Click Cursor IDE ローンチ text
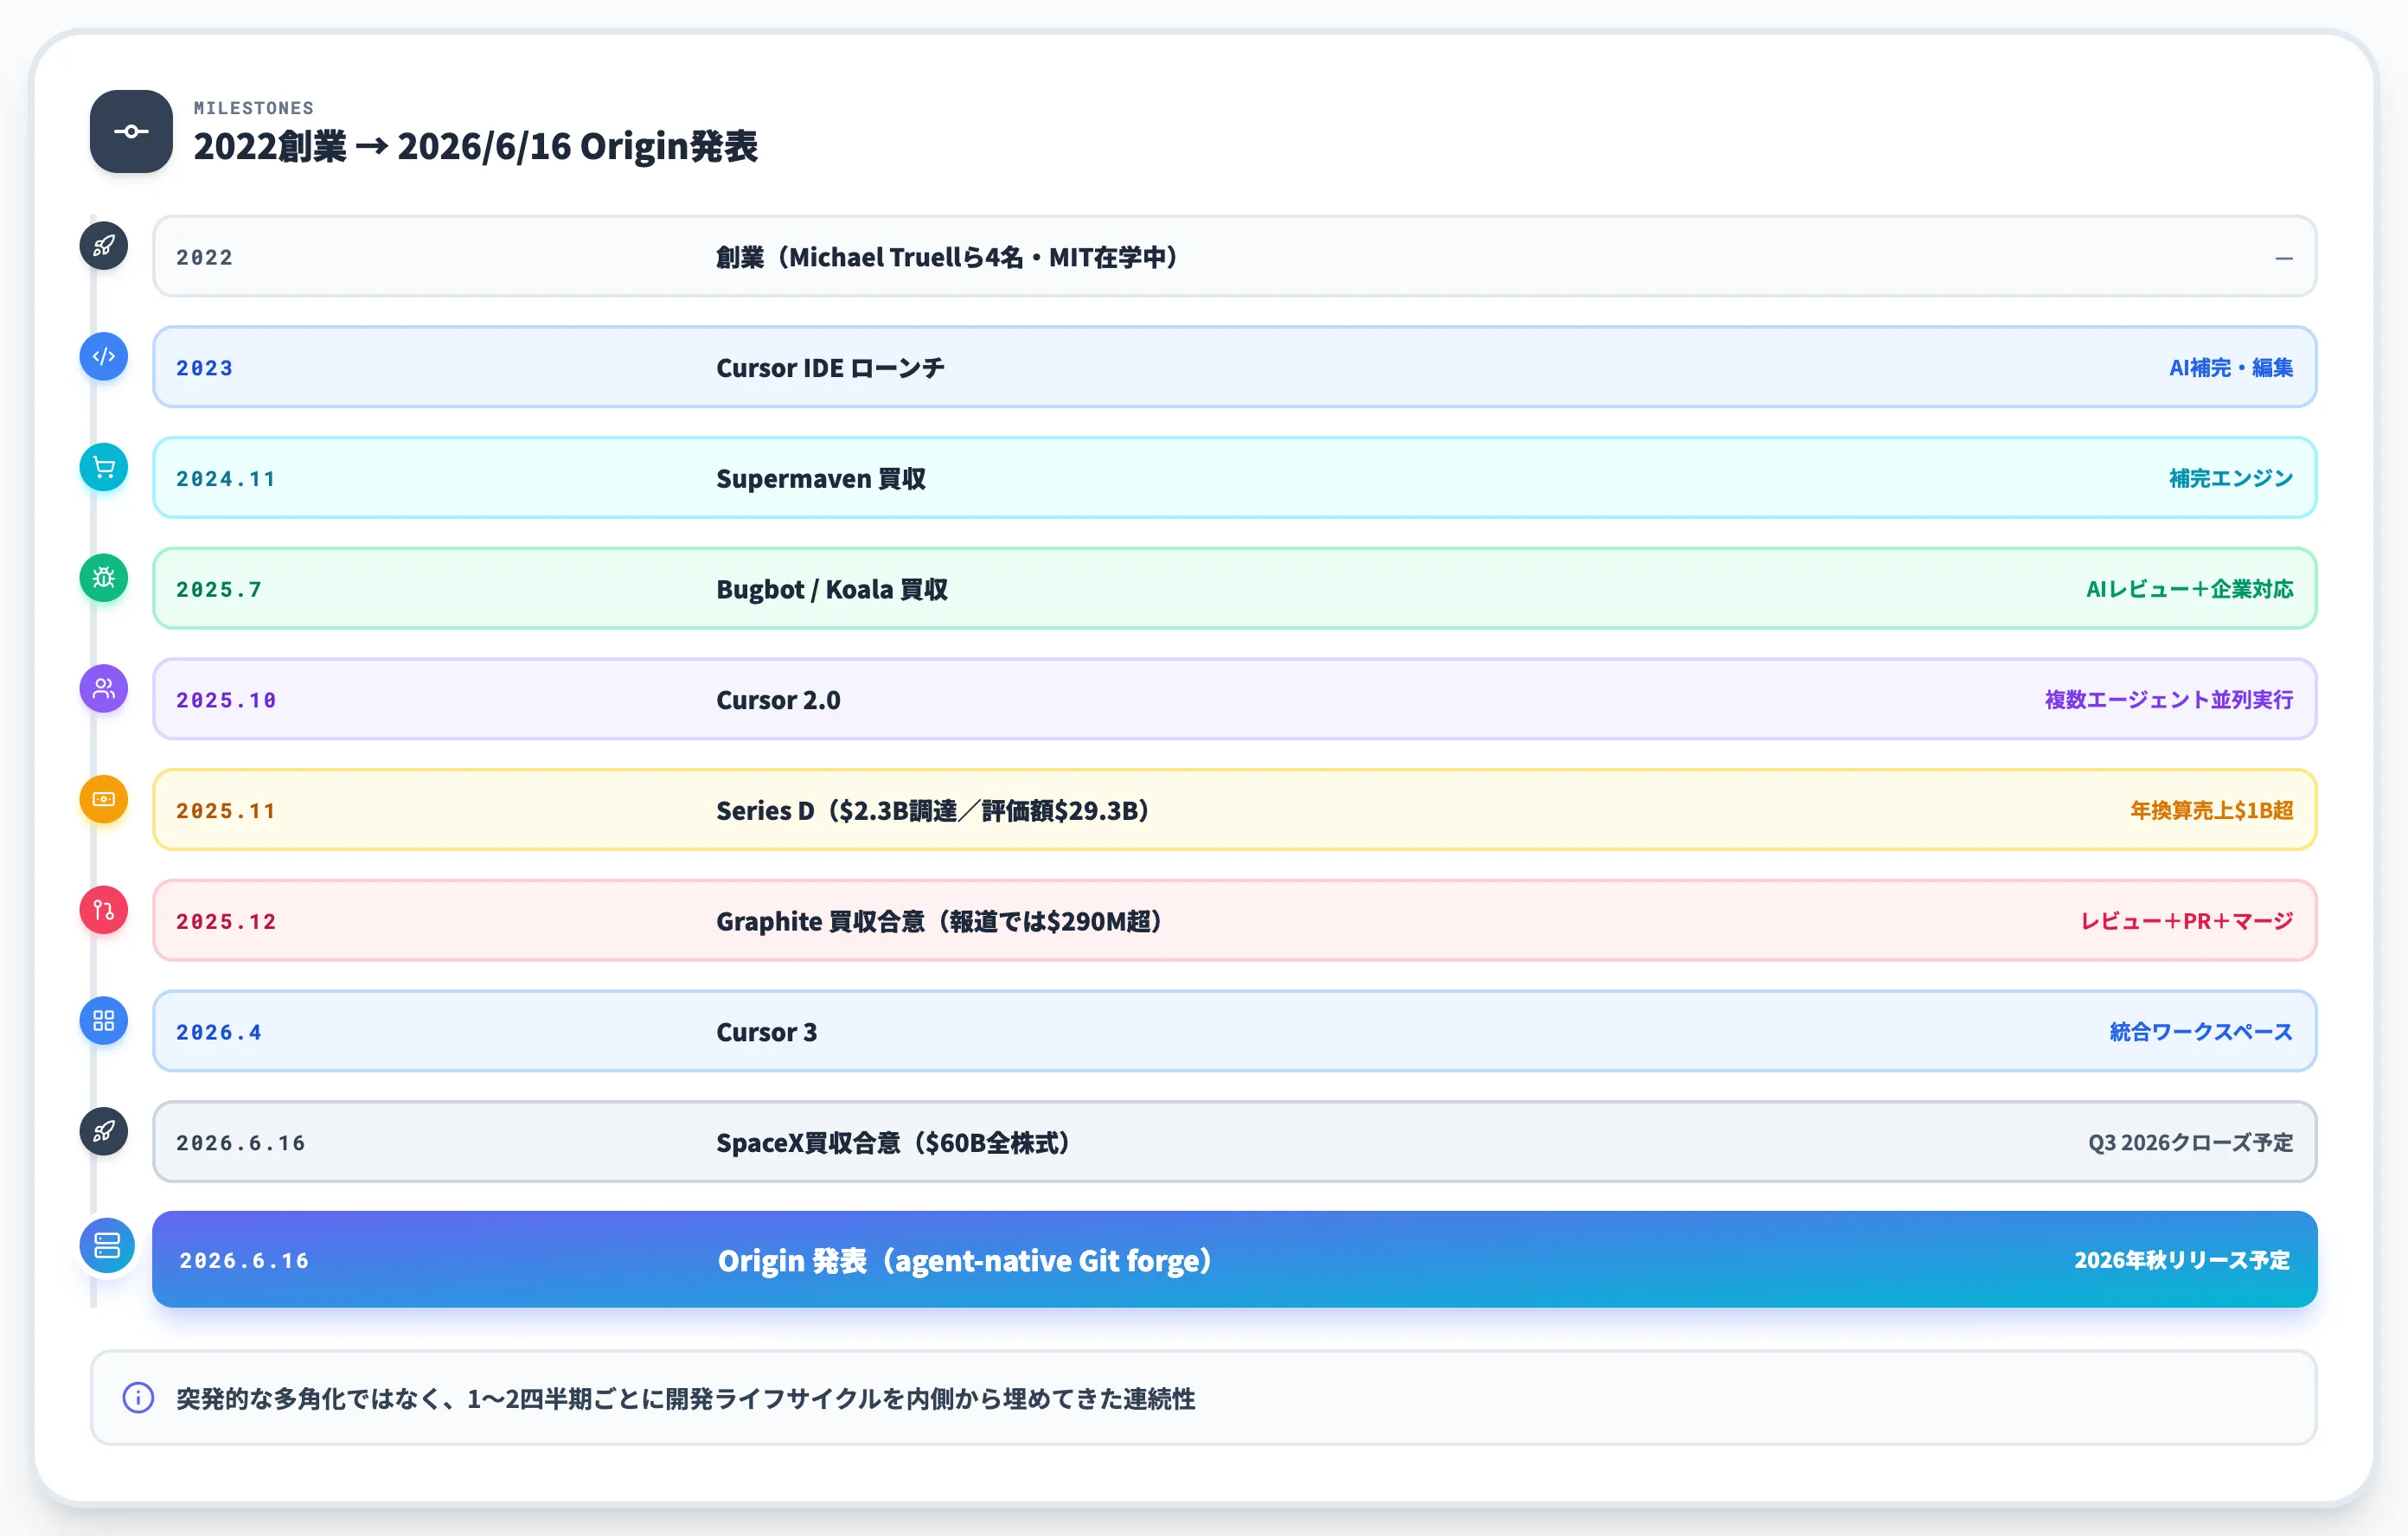This screenshot has width=2408, height=1536. (x=830, y=368)
